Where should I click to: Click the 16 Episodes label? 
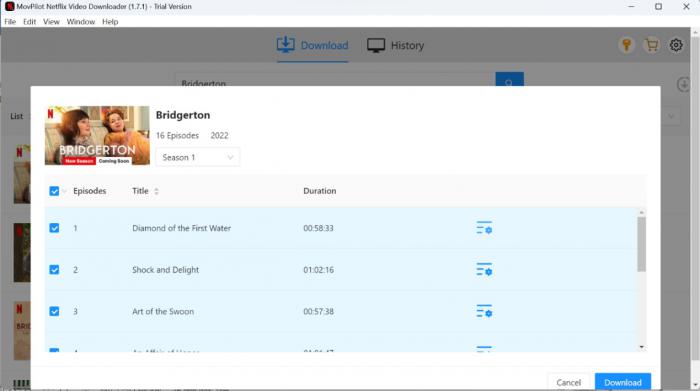click(x=177, y=135)
